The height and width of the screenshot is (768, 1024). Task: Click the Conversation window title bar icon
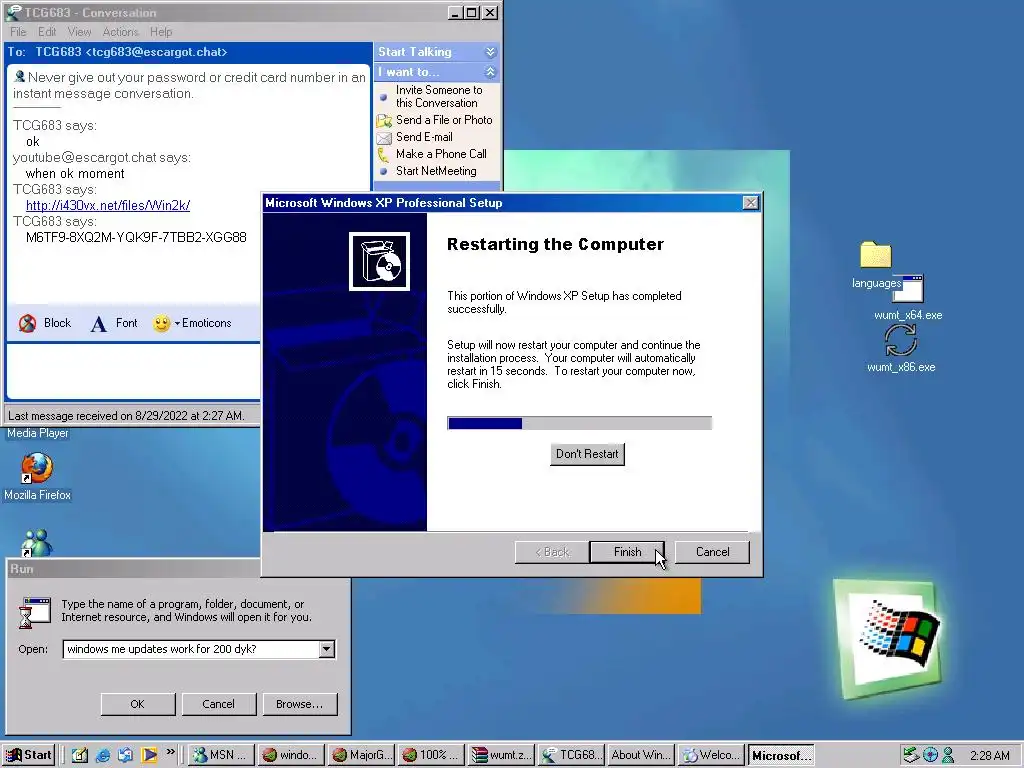(12, 12)
